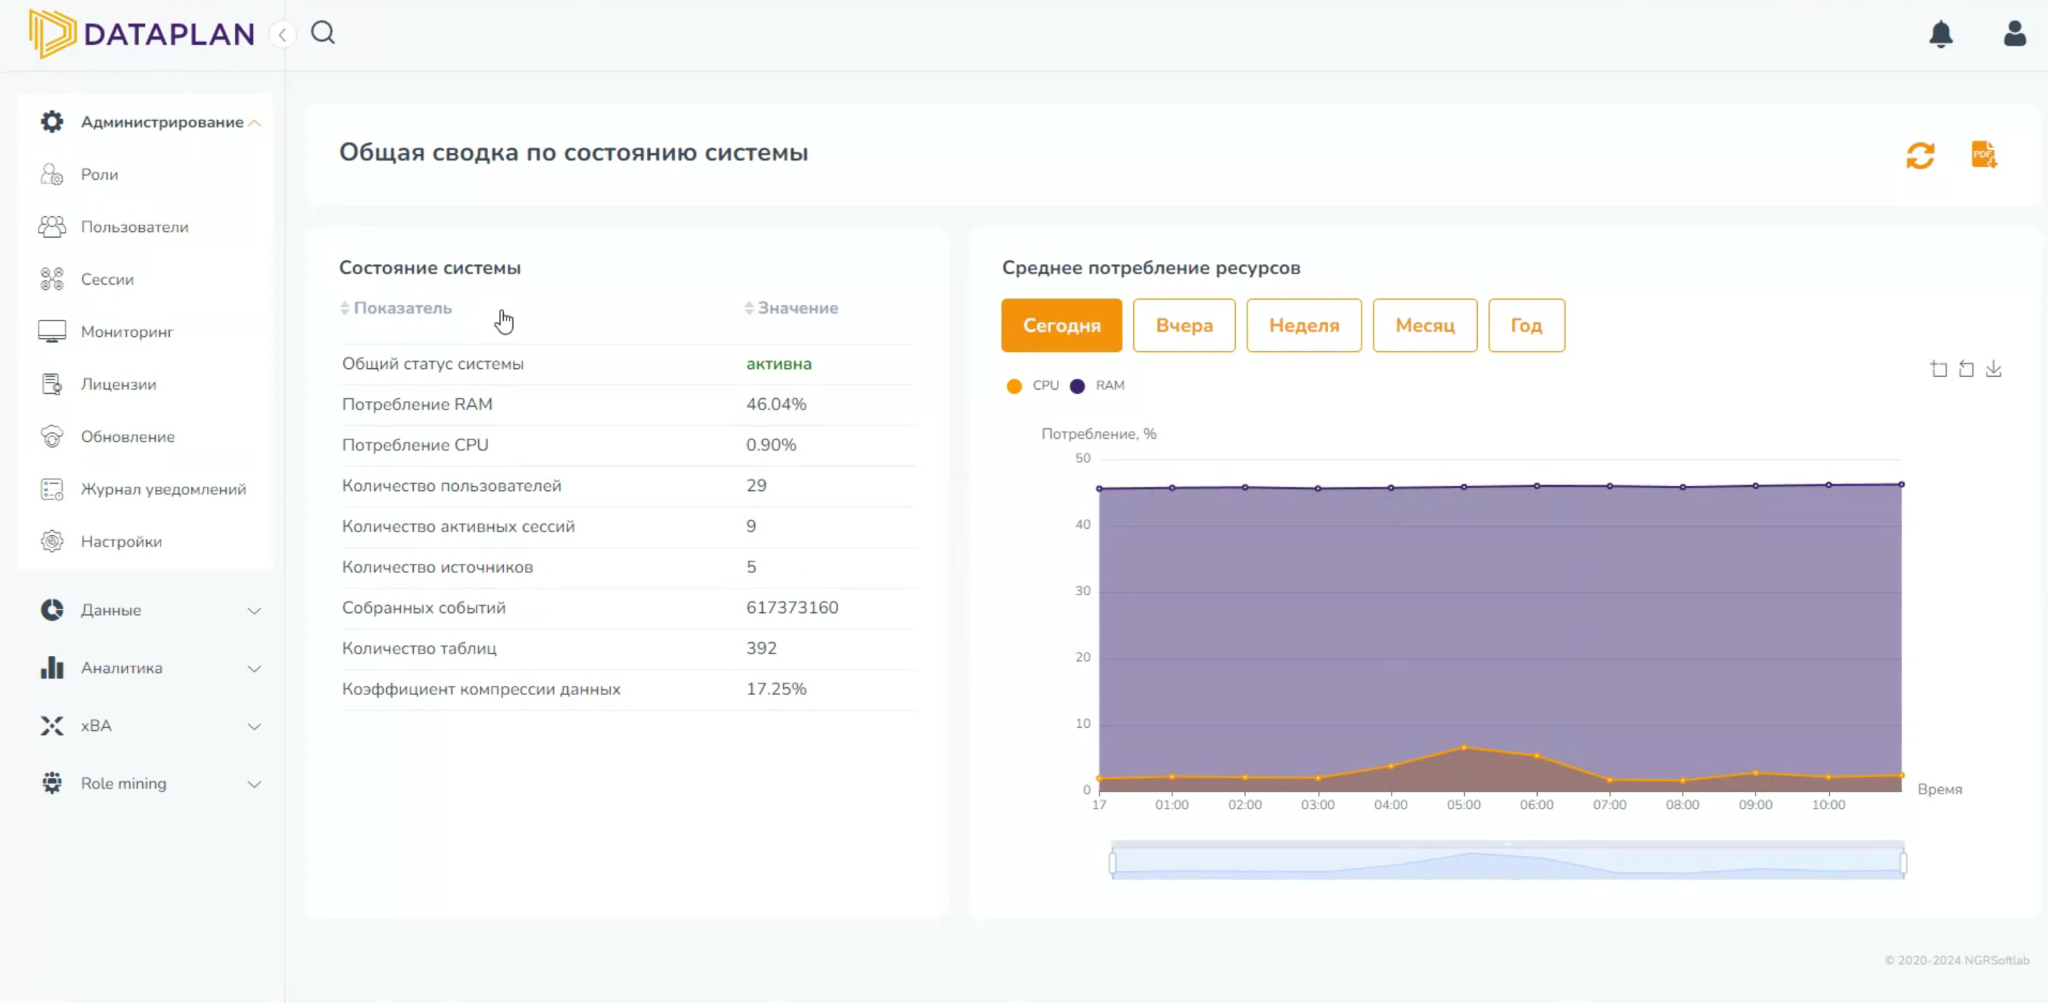Click the search magnifier icon

[323, 33]
